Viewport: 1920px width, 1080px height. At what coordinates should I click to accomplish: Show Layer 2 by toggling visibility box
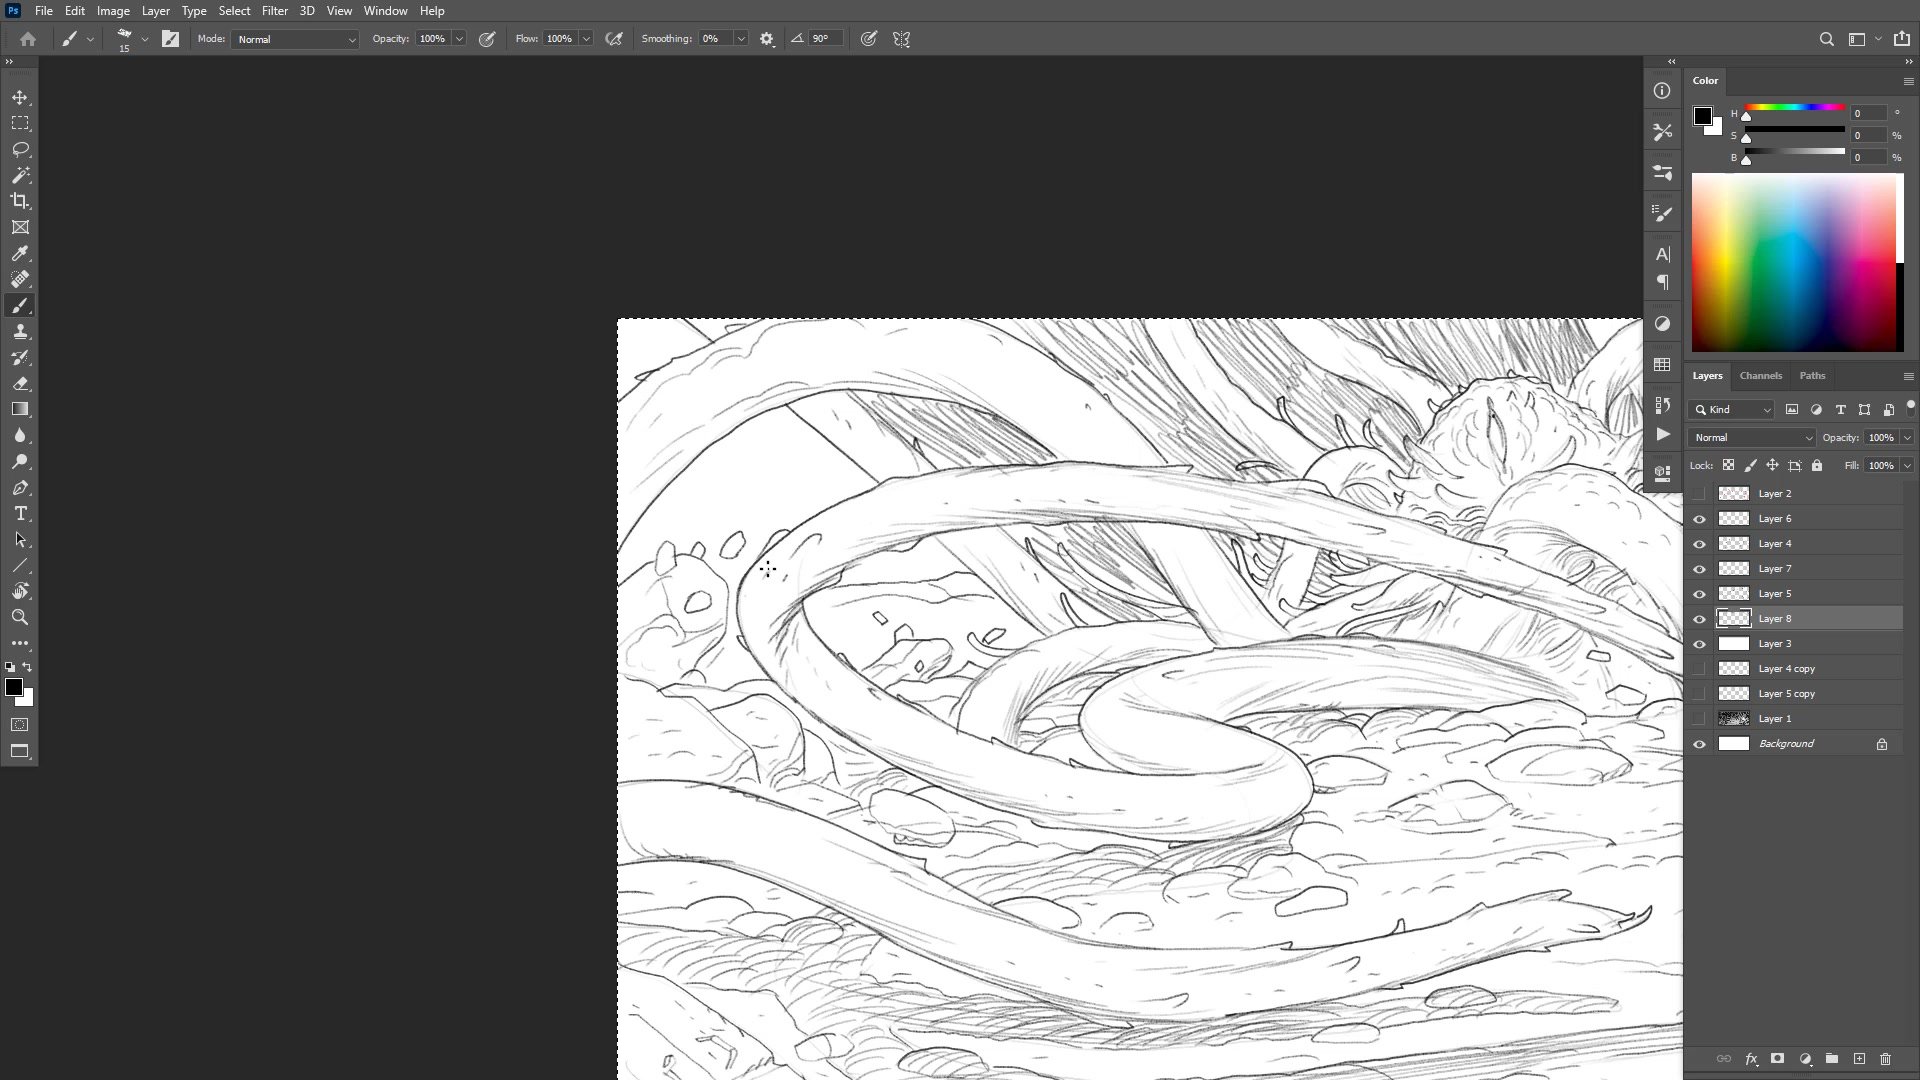point(1699,494)
